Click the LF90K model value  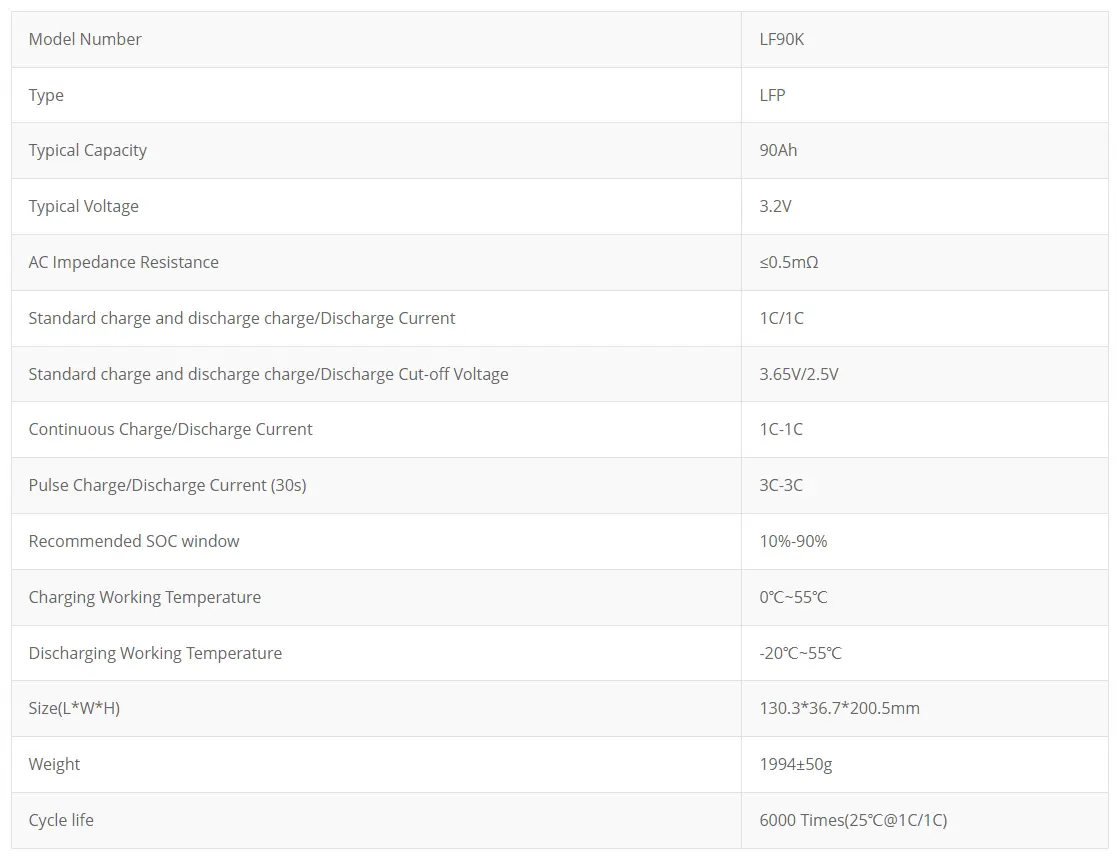[x=782, y=39]
